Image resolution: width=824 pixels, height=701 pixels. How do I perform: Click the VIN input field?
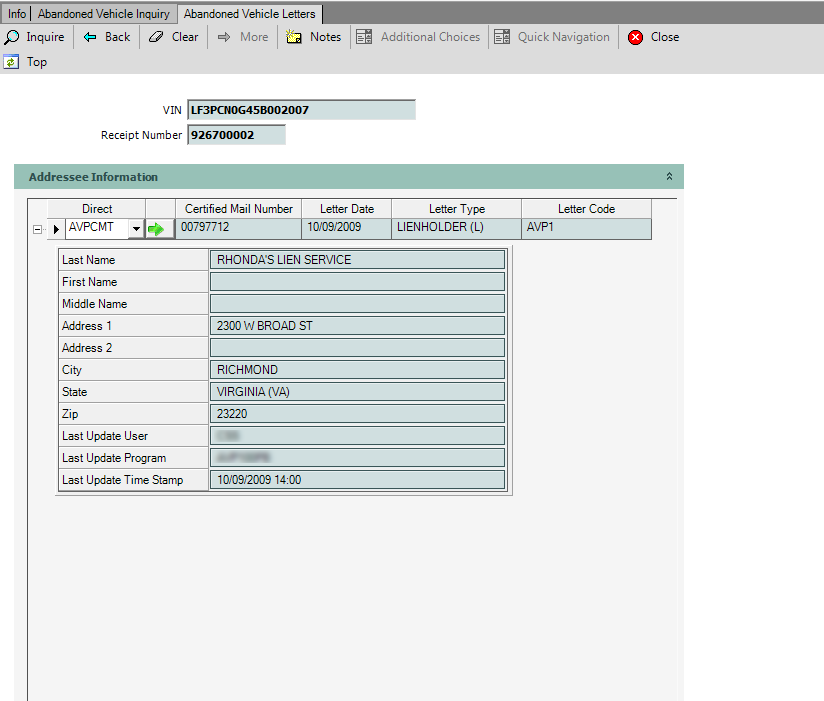(300, 110)
